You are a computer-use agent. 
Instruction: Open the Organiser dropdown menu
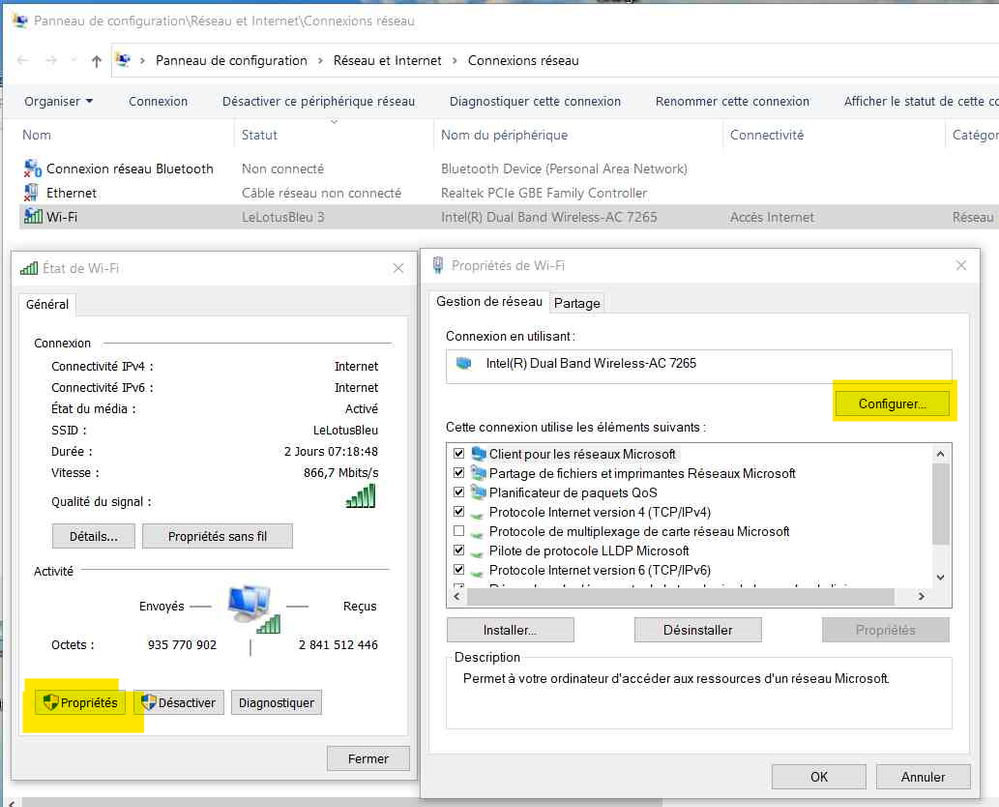pos(59,101)
